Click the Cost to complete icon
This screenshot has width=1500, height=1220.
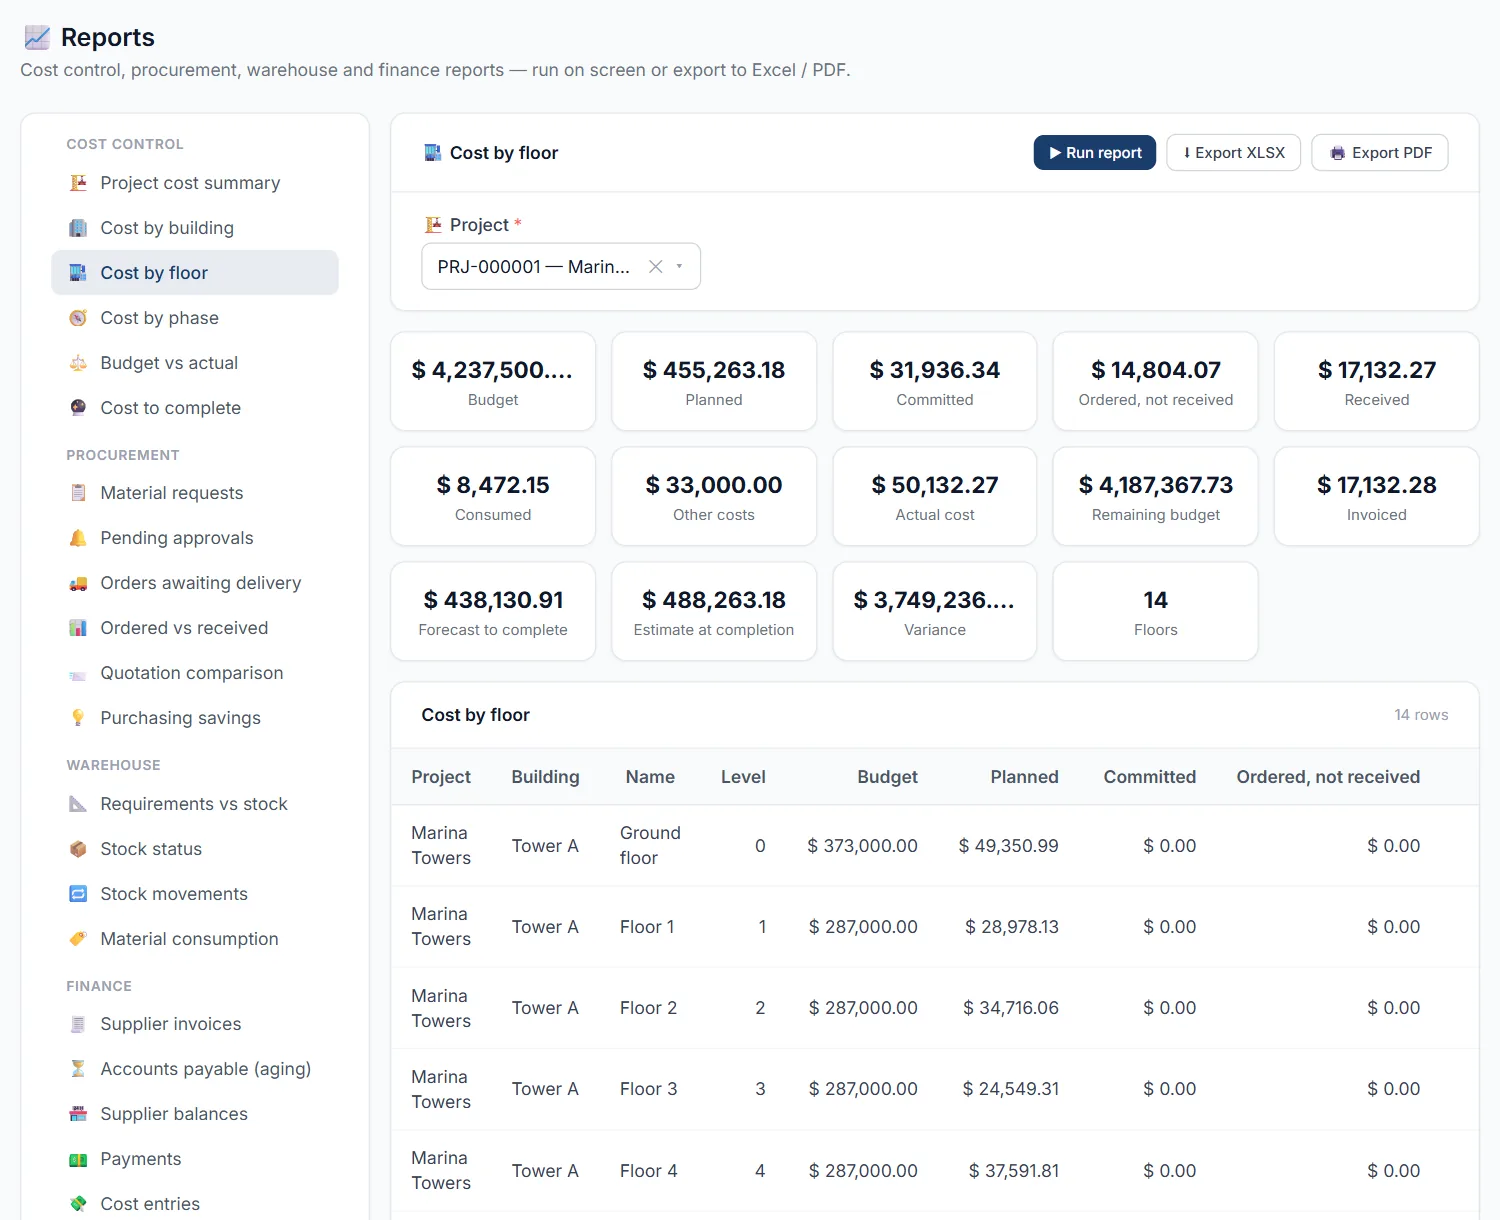pos(78,408)
